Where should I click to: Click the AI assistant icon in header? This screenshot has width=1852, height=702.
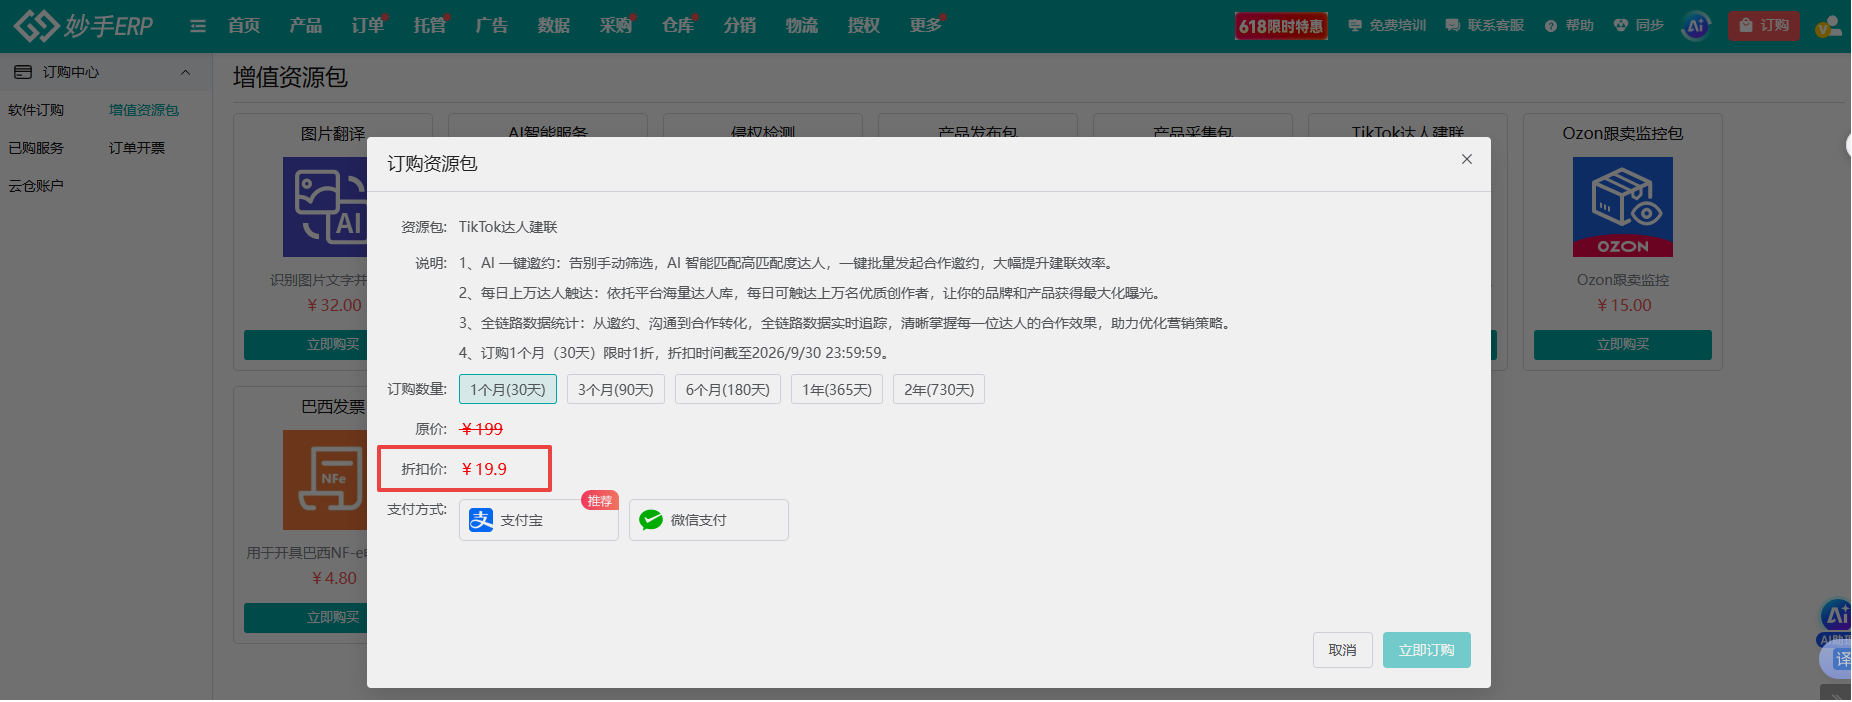click(x=1696, y=26)
